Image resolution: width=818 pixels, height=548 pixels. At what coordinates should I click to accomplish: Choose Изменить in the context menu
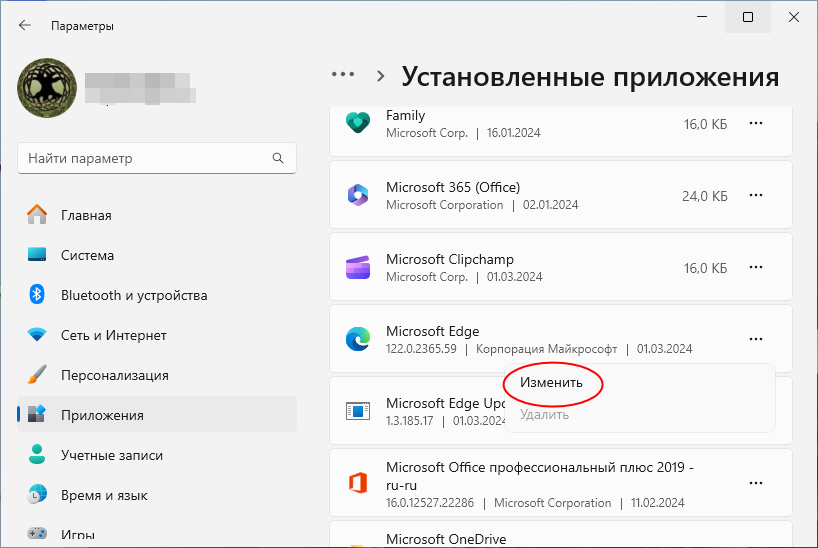pos(551,383)
